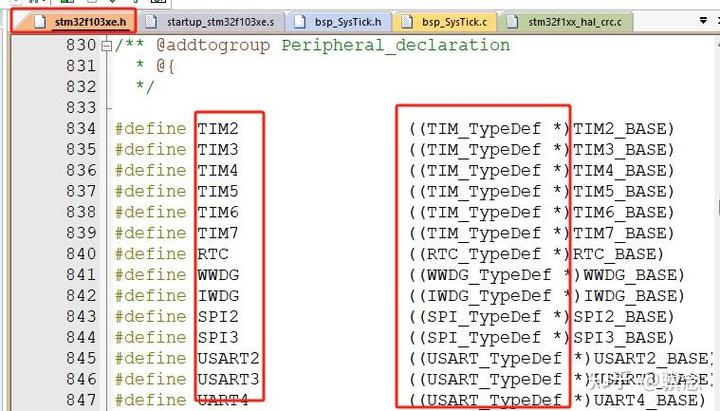Screen dimensions: 720x411
Task: Click the file icon on bsp_SysTick.h tab
Action: tap(300, 22)
